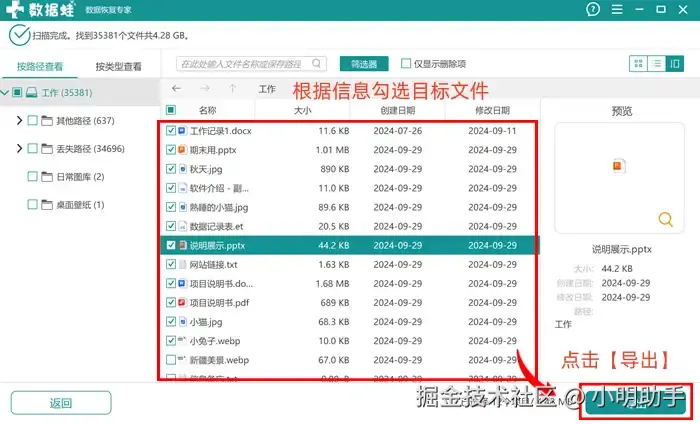Click the PowerPoint icon of 期末用.pptx
This screenshot has height=424, width=700.
pos(182,150)
